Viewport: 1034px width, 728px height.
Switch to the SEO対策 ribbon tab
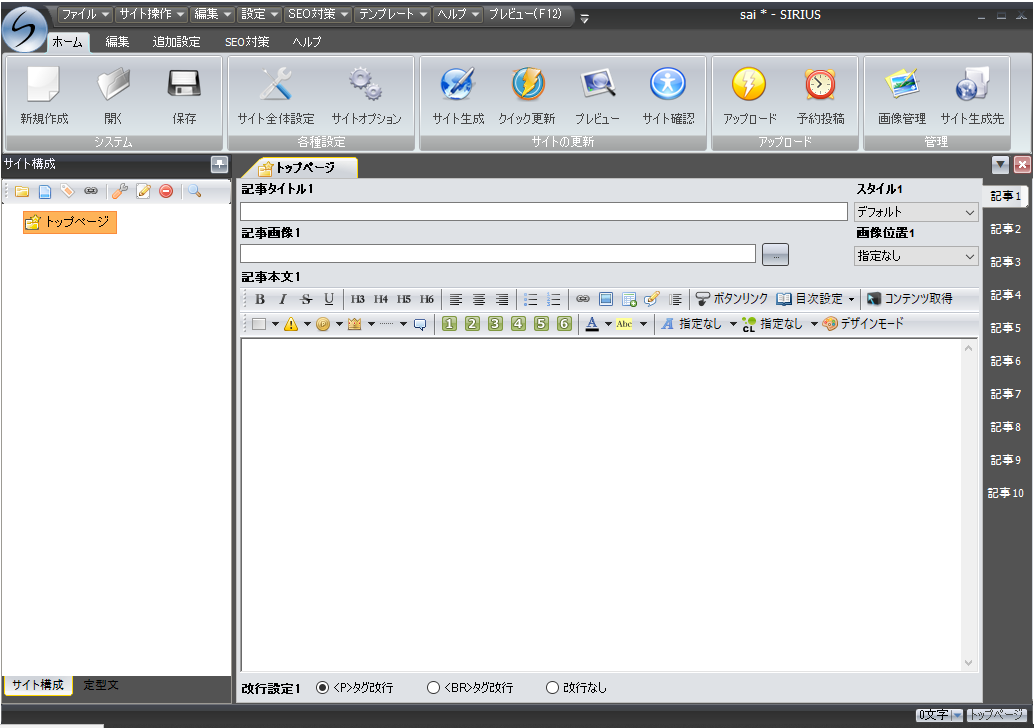[247, 42]
